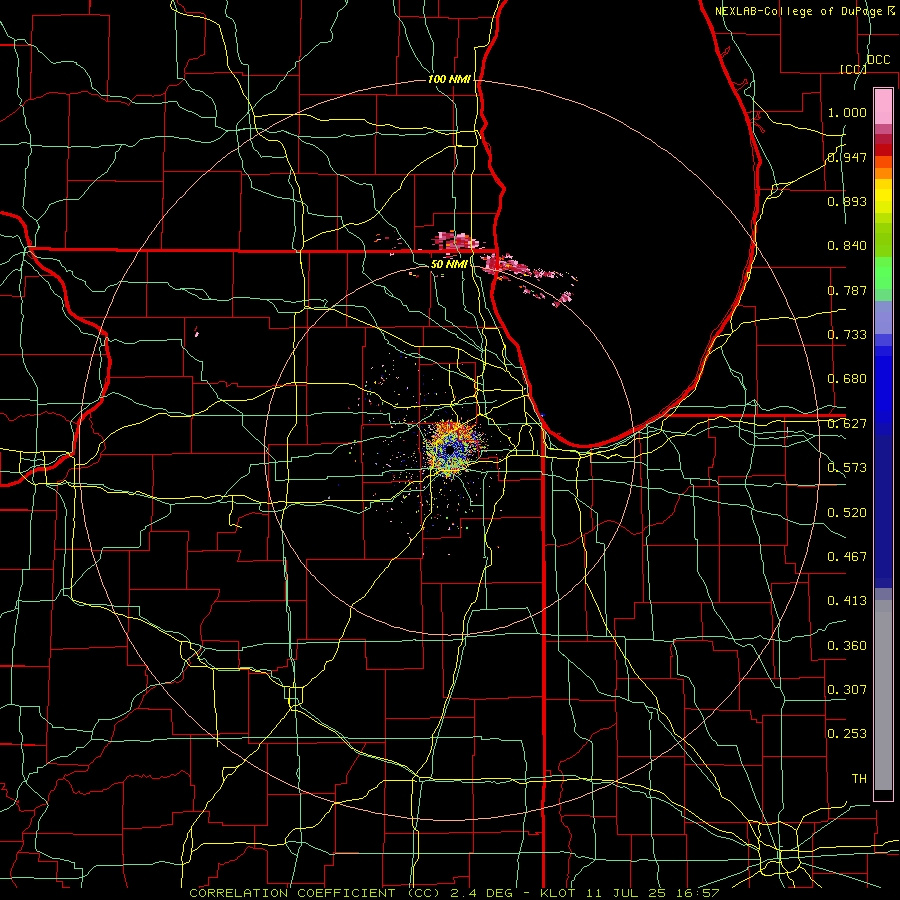The image size is (900, 900).
Task: Click the 100 NMI range ring label
Action: (x=449, y=79)
